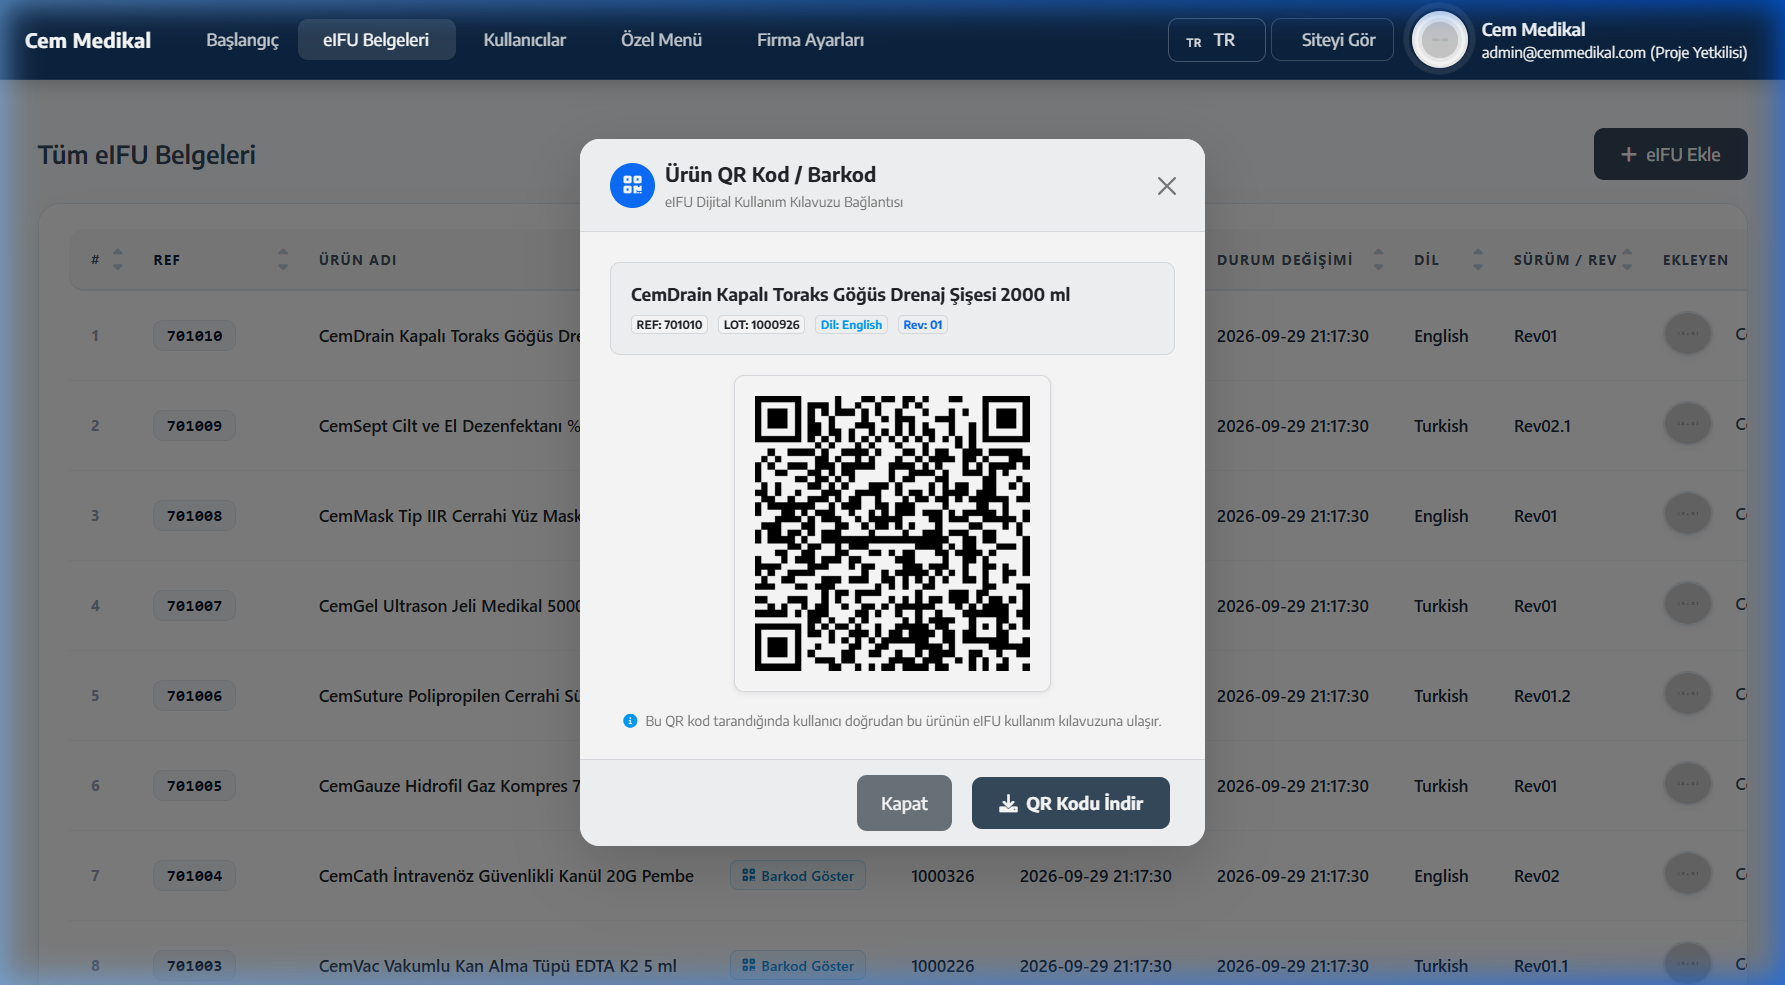The height and width of the screenshot is (985, 1785).
Task: Select the eIFU Belgeleri tab
Action: click(x=376, y=40)
